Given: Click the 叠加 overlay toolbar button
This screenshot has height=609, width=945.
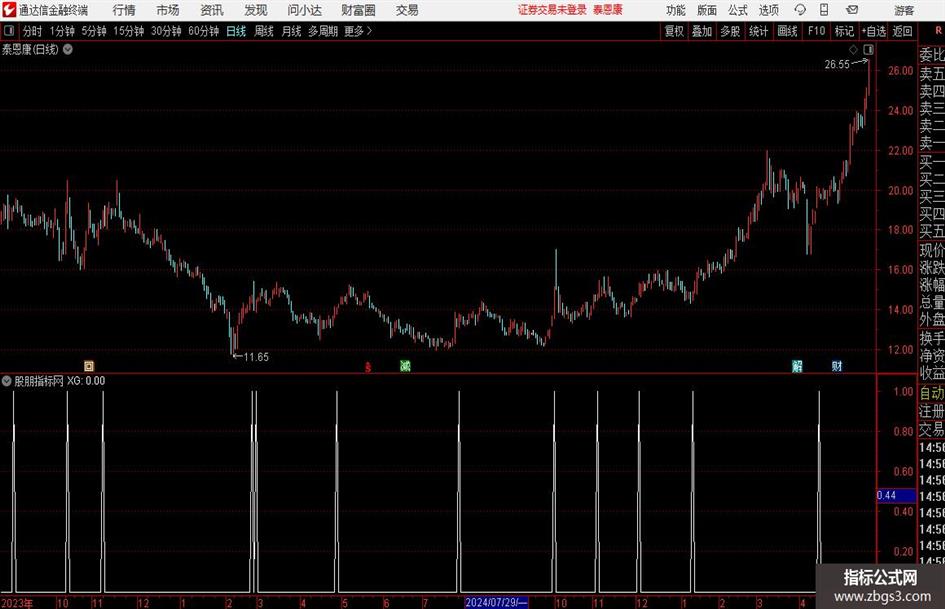Looking at the screenshot, I should pos(702,31).
